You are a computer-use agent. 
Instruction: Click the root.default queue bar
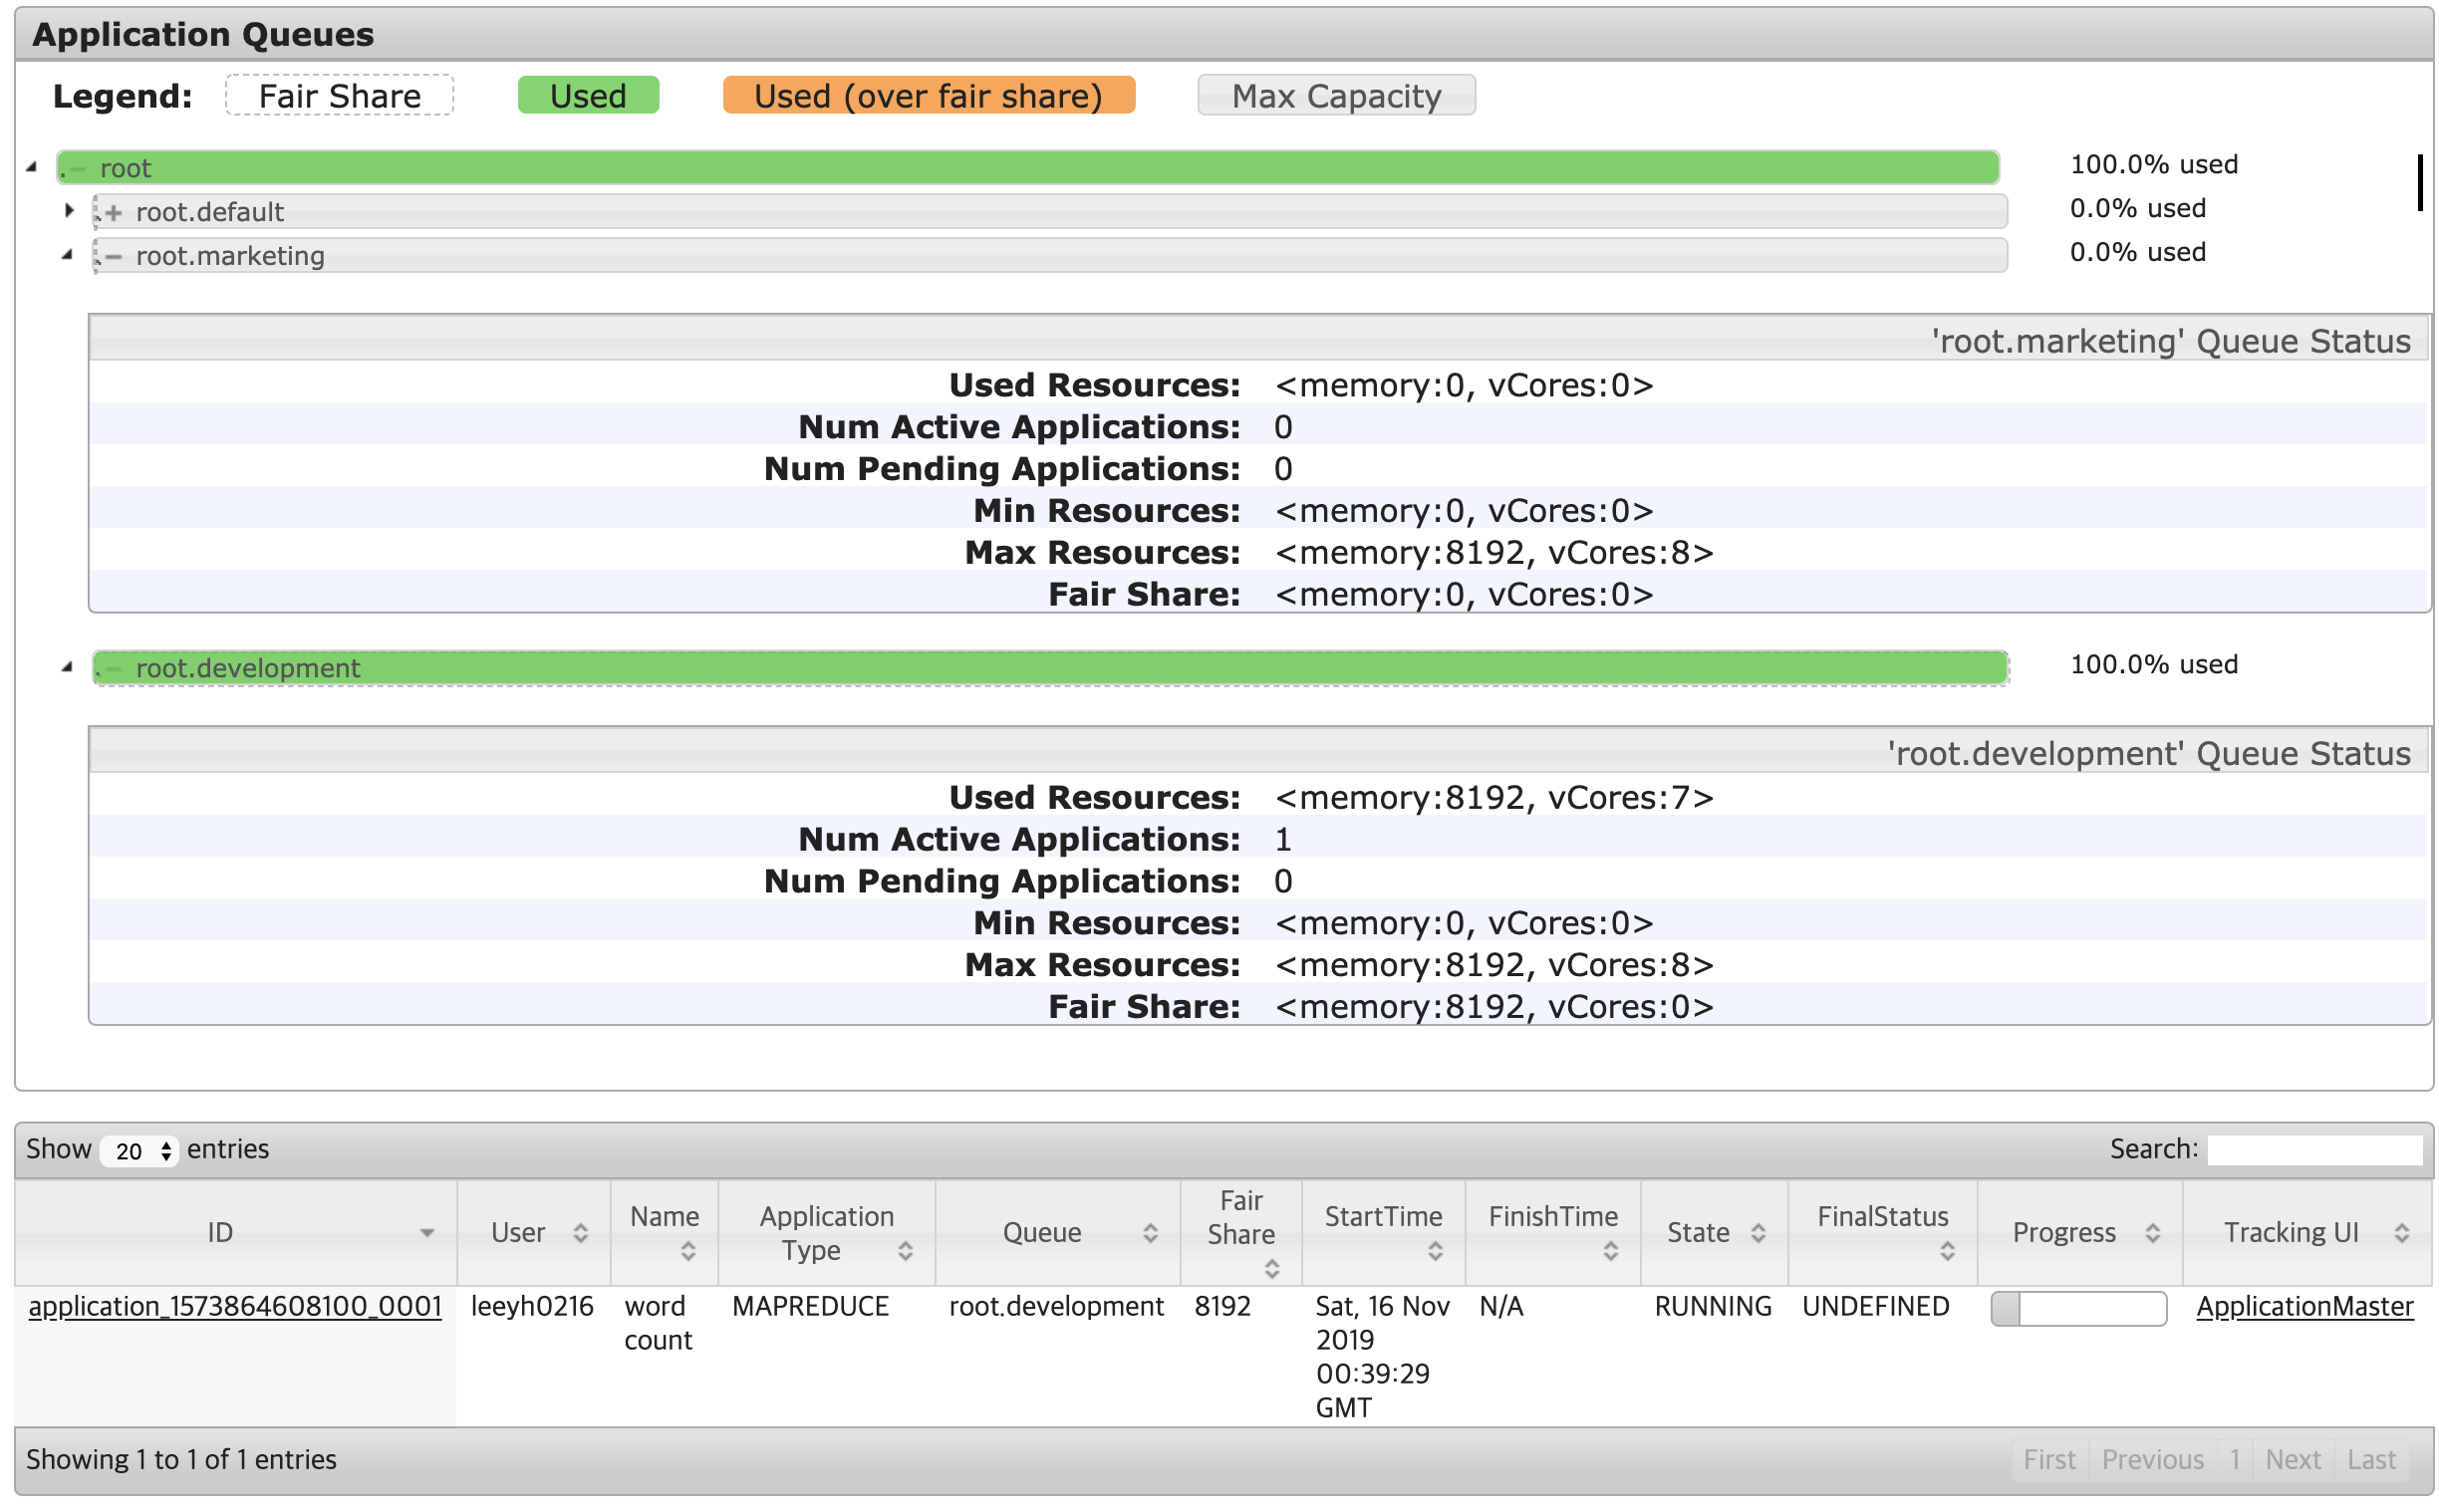click(1050, 212)
